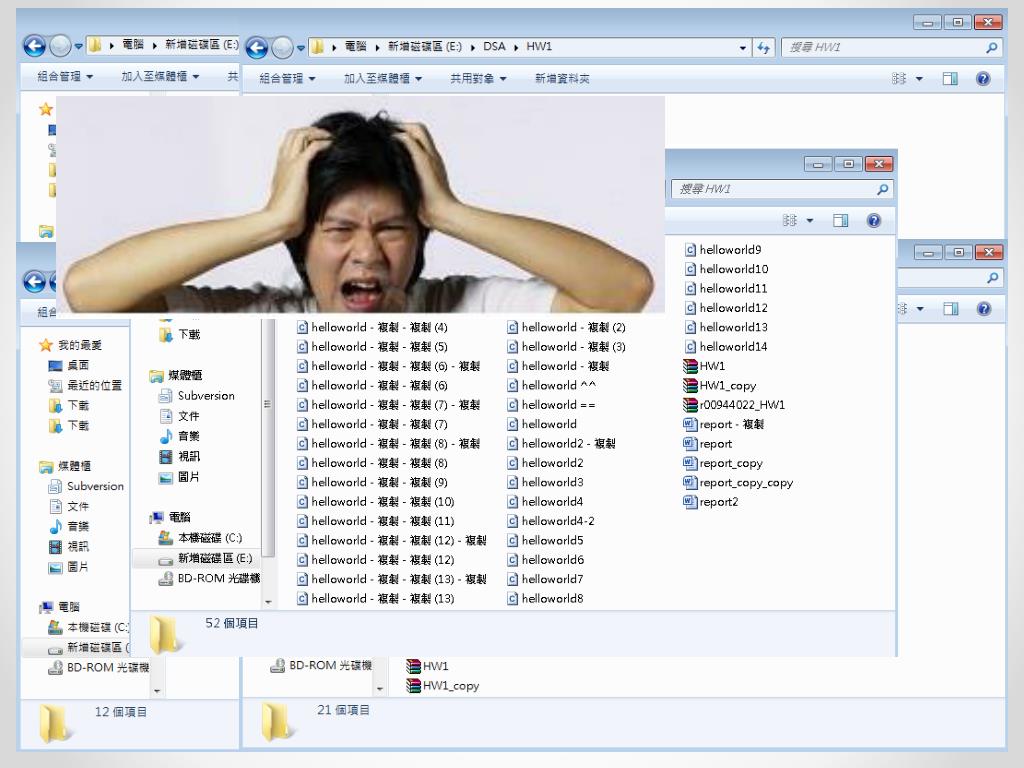Open 加入至媒體櫃 dropdown in DSA HW1 window
Image resolution: width=1024 pixels, height=768 pixels.
tap(383, 79)
